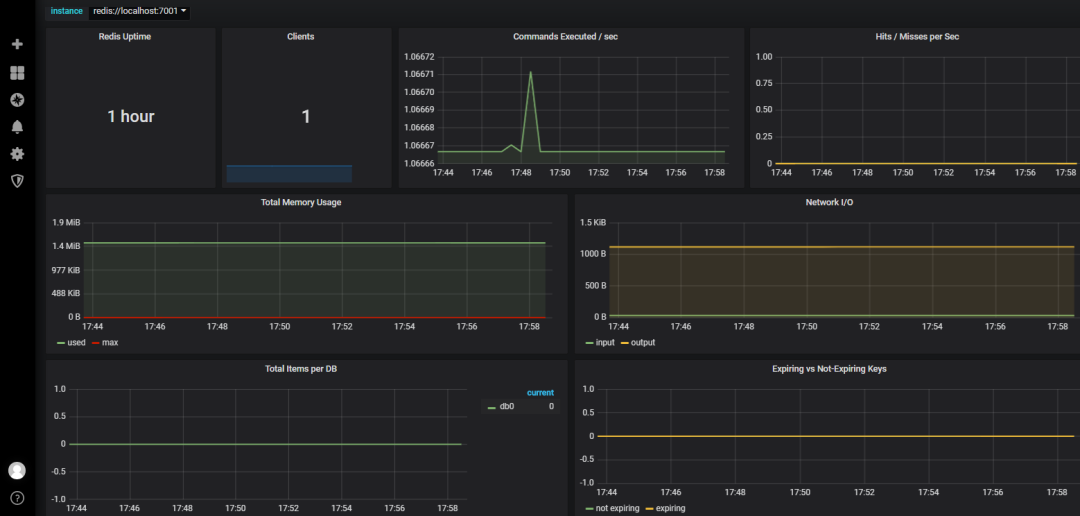Open Expiring vs Not-Expiring Keys panel title
The width and height of the screenshot is (1080, 516).
pos(829,369)
